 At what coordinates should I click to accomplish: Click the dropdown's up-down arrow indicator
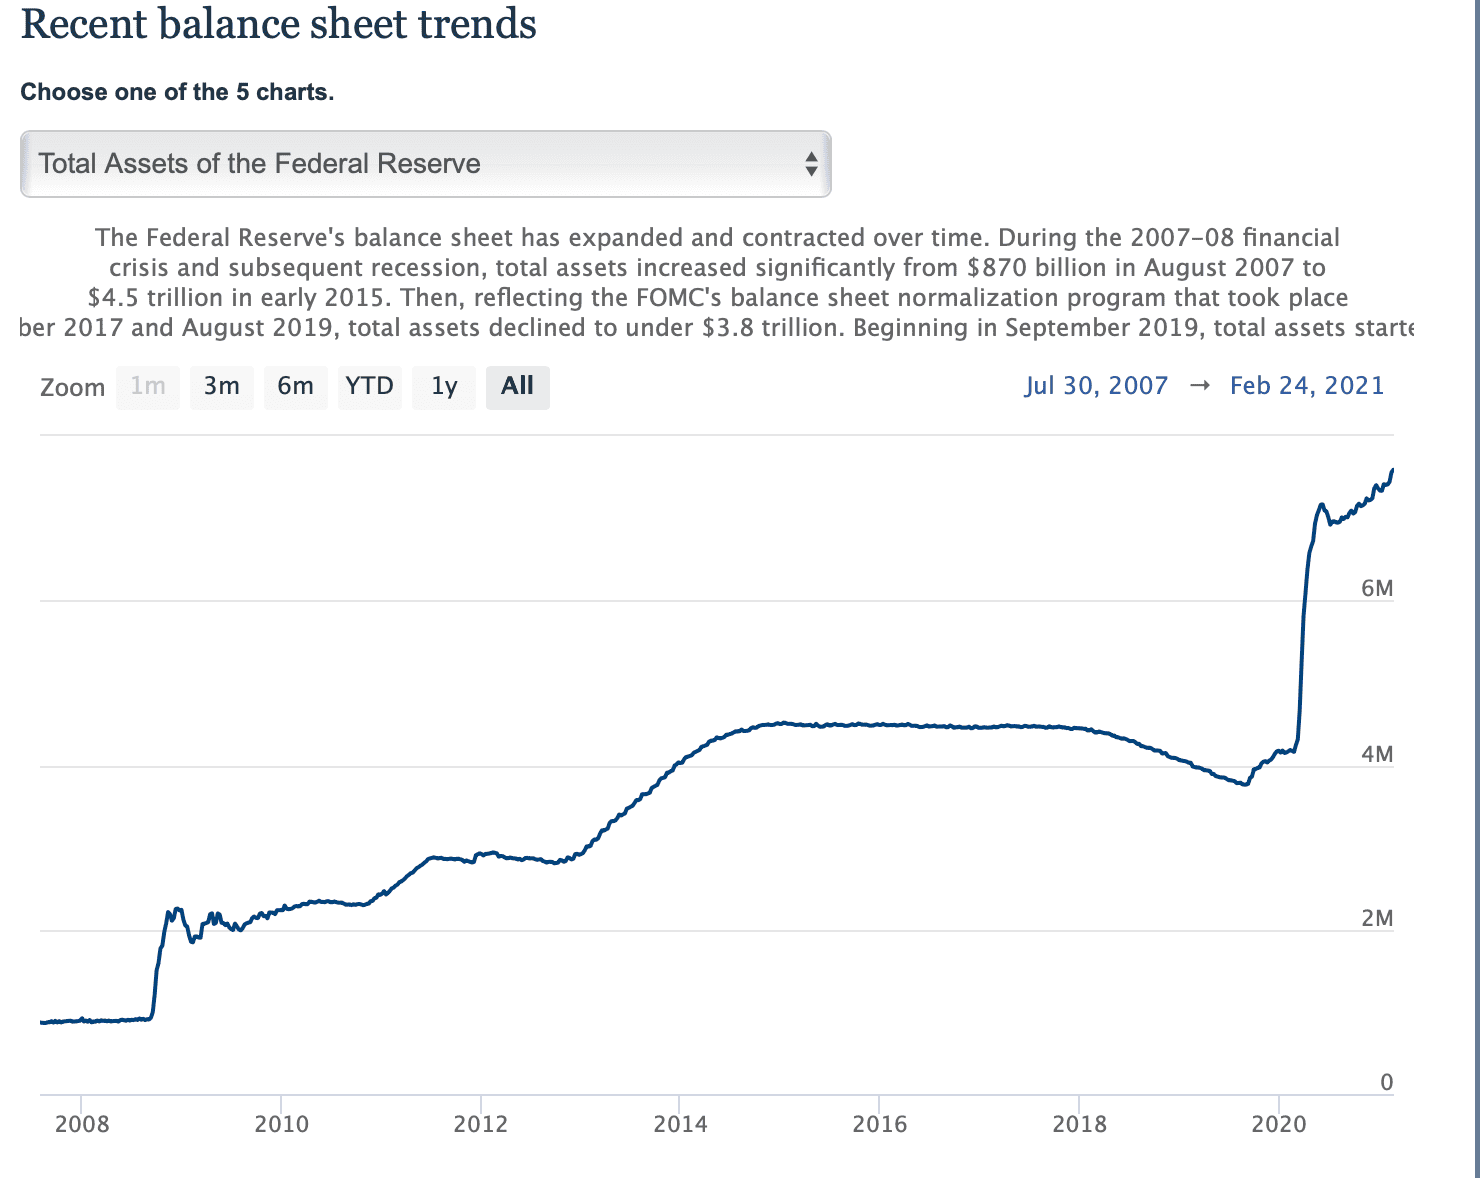(810, 163)
